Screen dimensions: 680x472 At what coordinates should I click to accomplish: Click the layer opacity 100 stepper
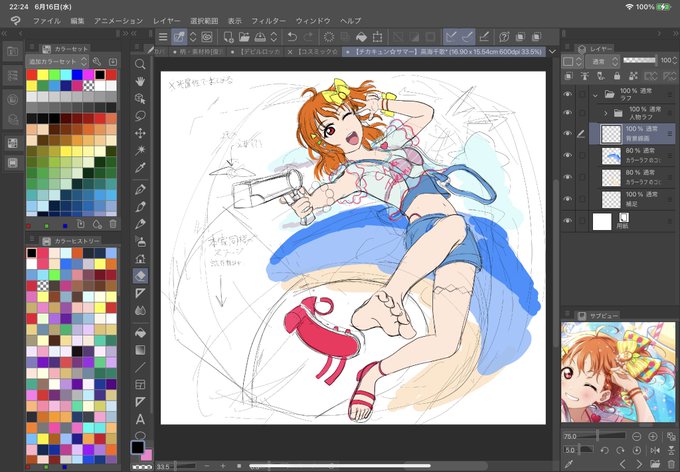[x=675, y=61]
